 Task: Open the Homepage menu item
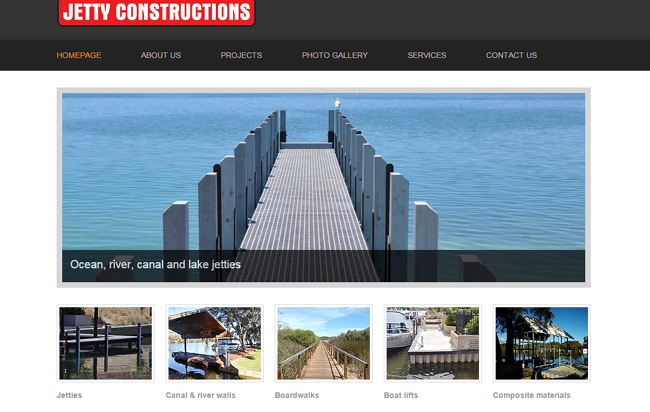coord(79,55)
